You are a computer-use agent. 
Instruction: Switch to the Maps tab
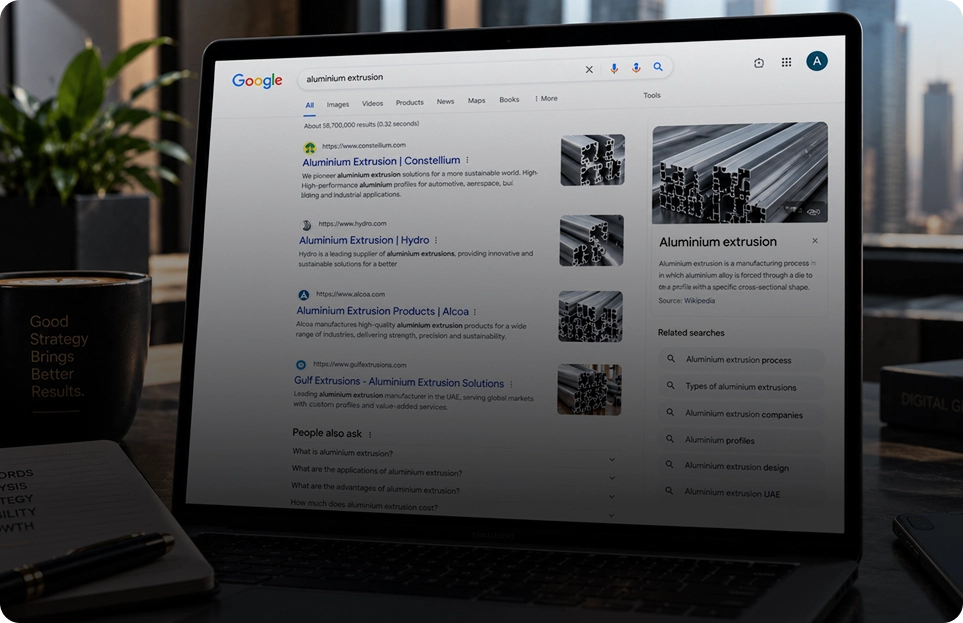(477, 100)
